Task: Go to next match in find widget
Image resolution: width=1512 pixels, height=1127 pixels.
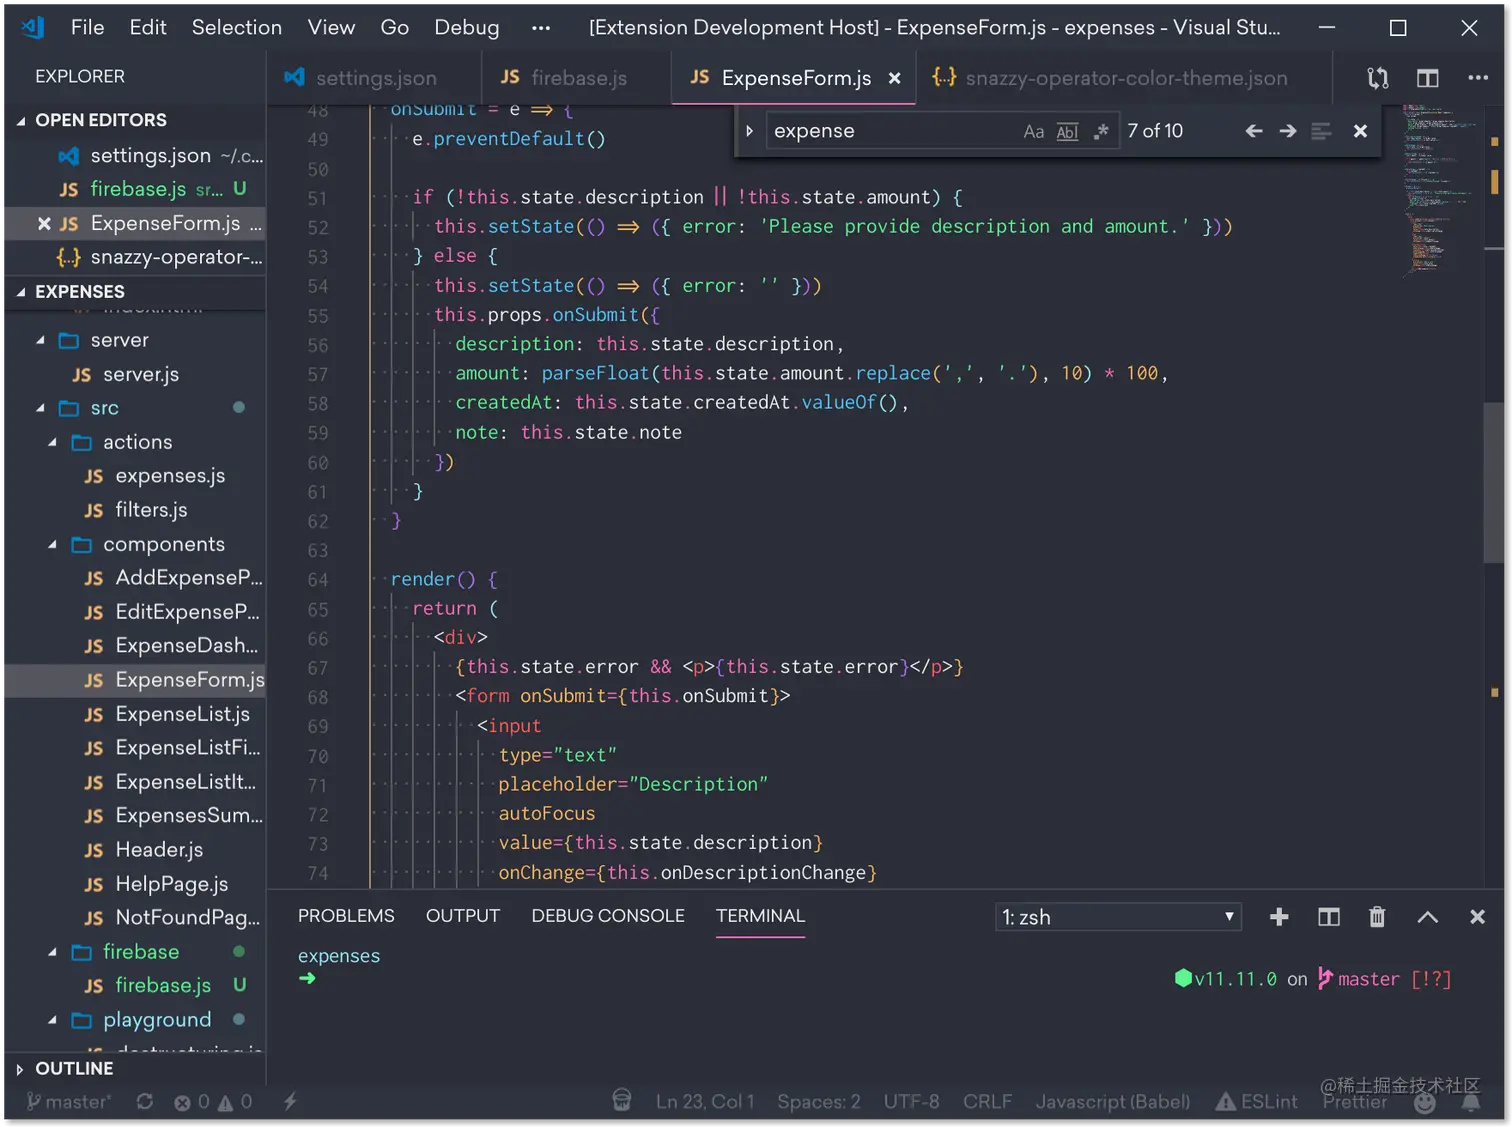Action: pos(1287,131)
